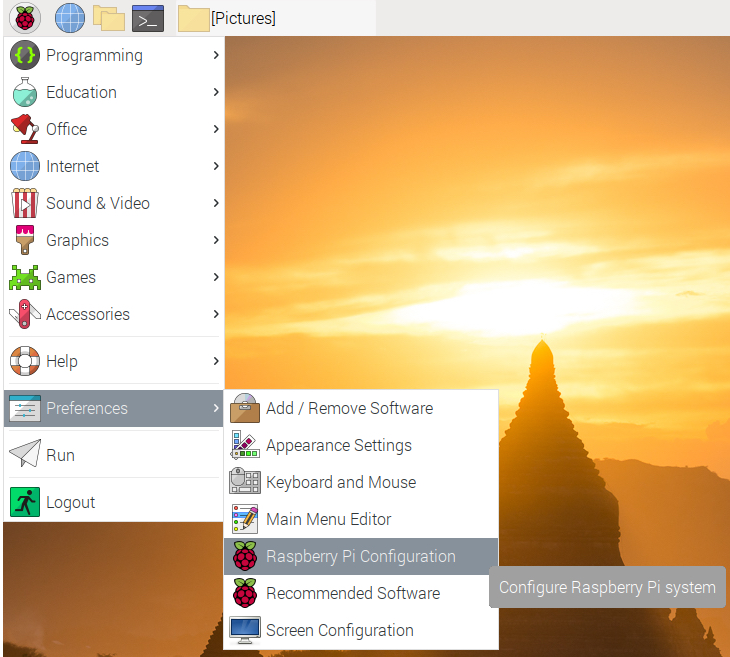Viewport: 730px width, 657px height.
Task: Expand the Programming submenu arrow
Action: click(215, 55)
